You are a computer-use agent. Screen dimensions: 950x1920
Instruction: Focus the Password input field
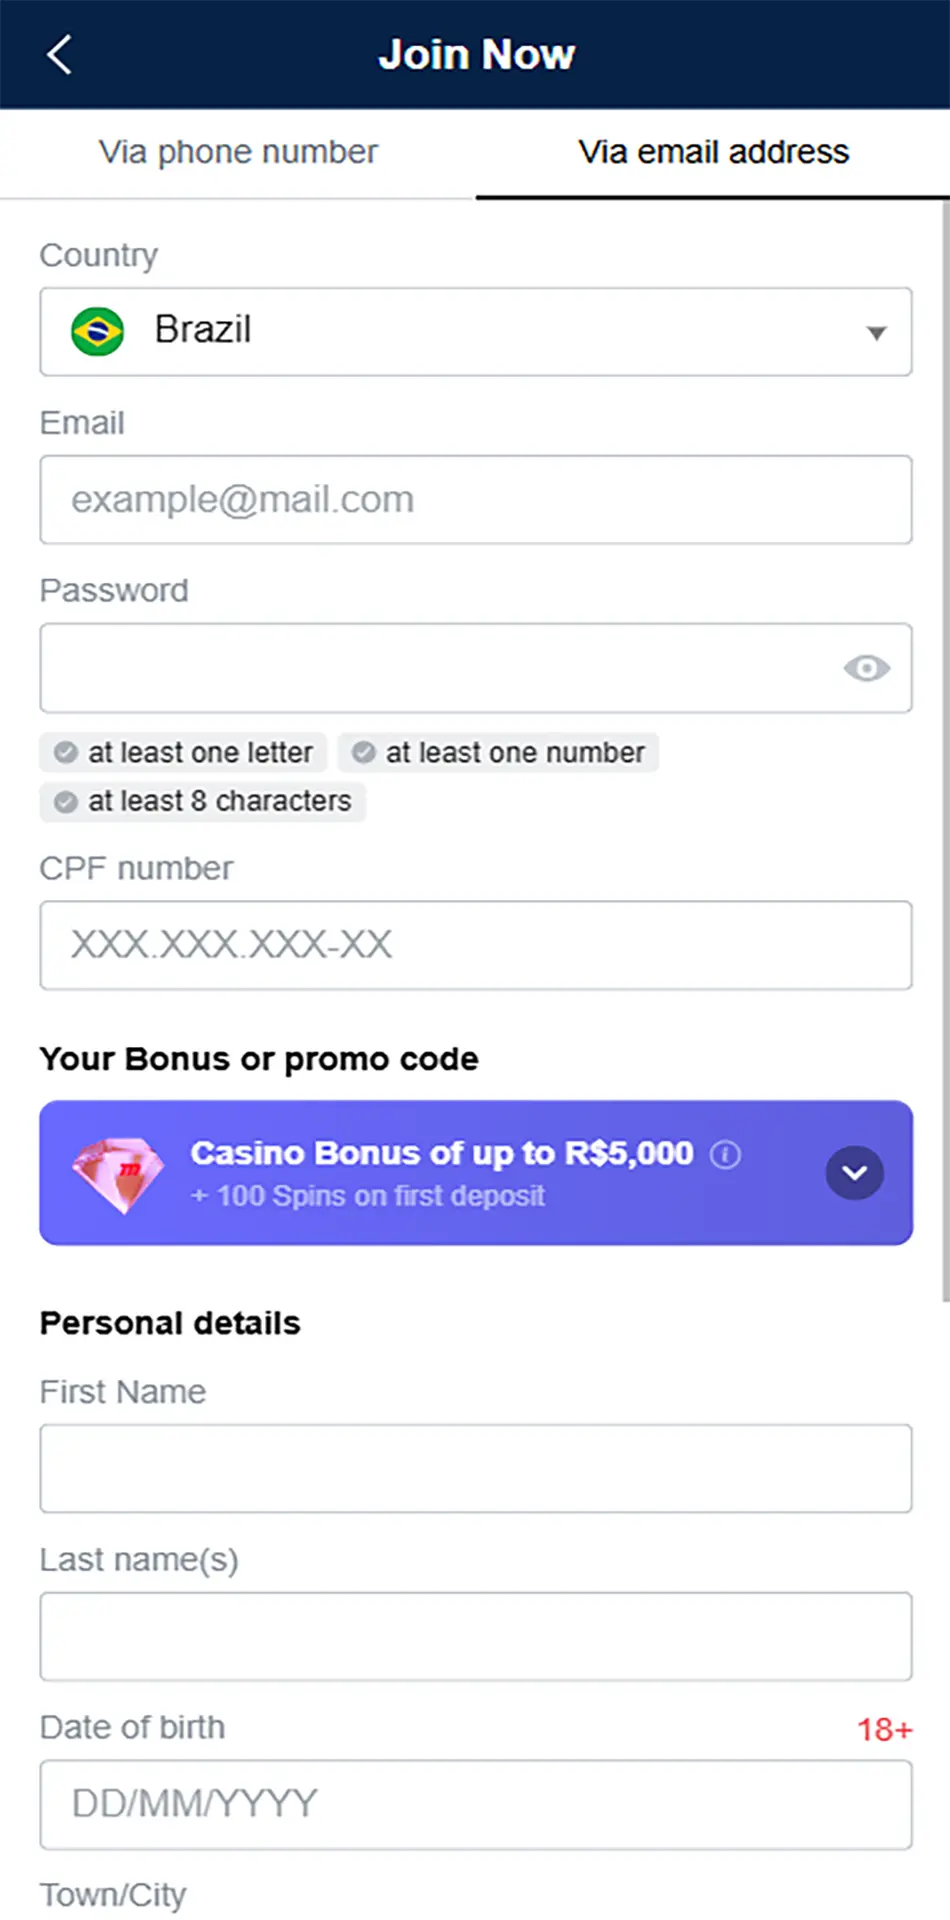(430, 668)
